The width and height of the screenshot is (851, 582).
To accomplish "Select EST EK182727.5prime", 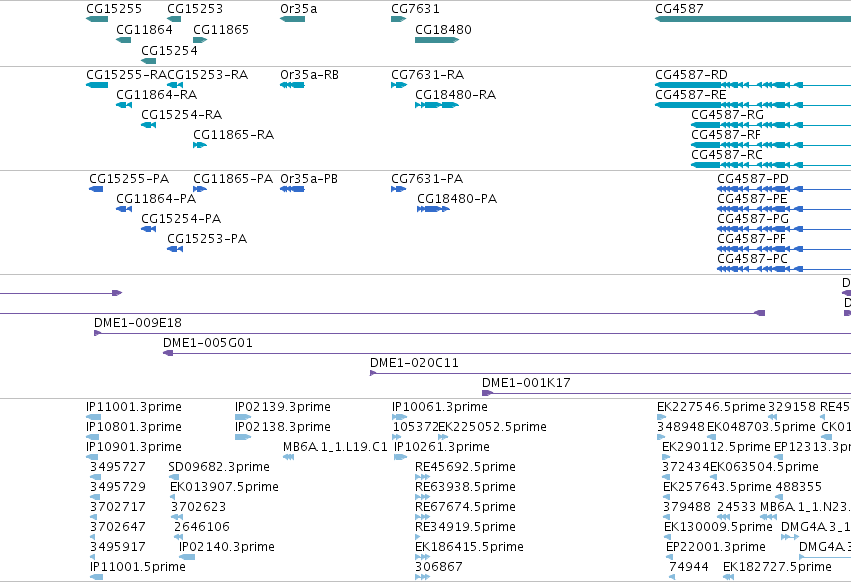I will tap(727, 577).
